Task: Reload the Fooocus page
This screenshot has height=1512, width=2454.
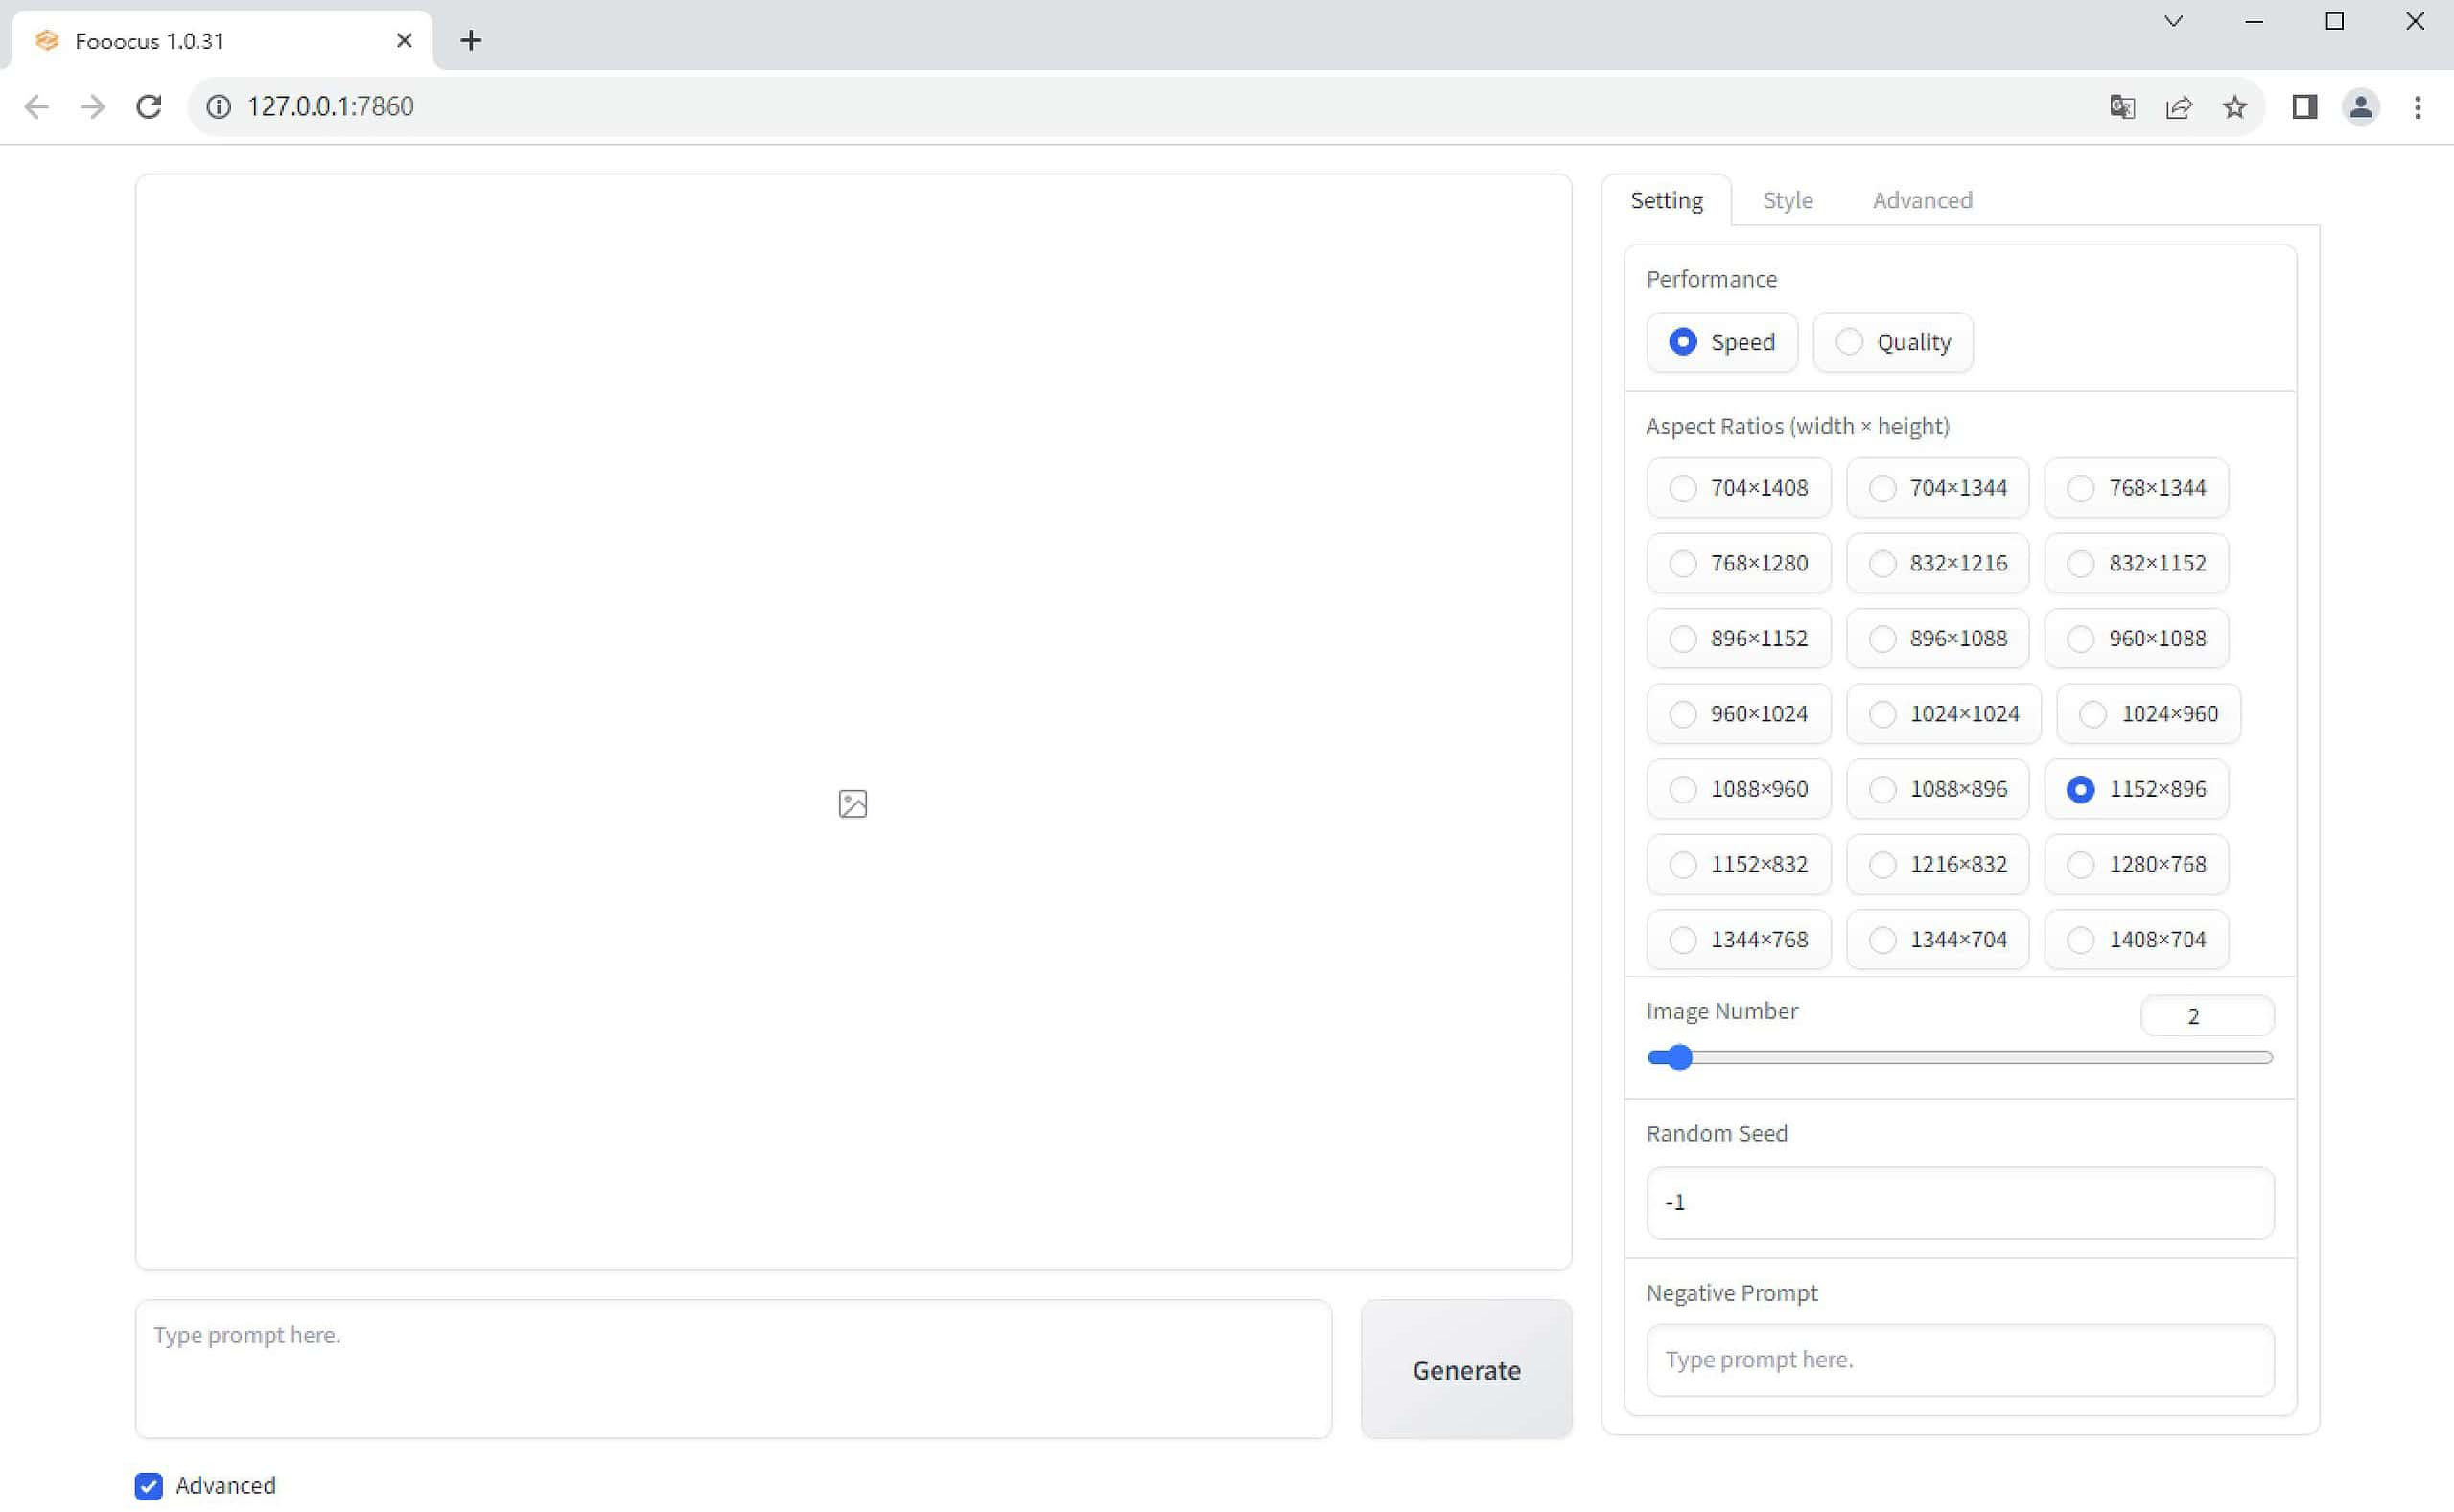Action: [149, 107]
